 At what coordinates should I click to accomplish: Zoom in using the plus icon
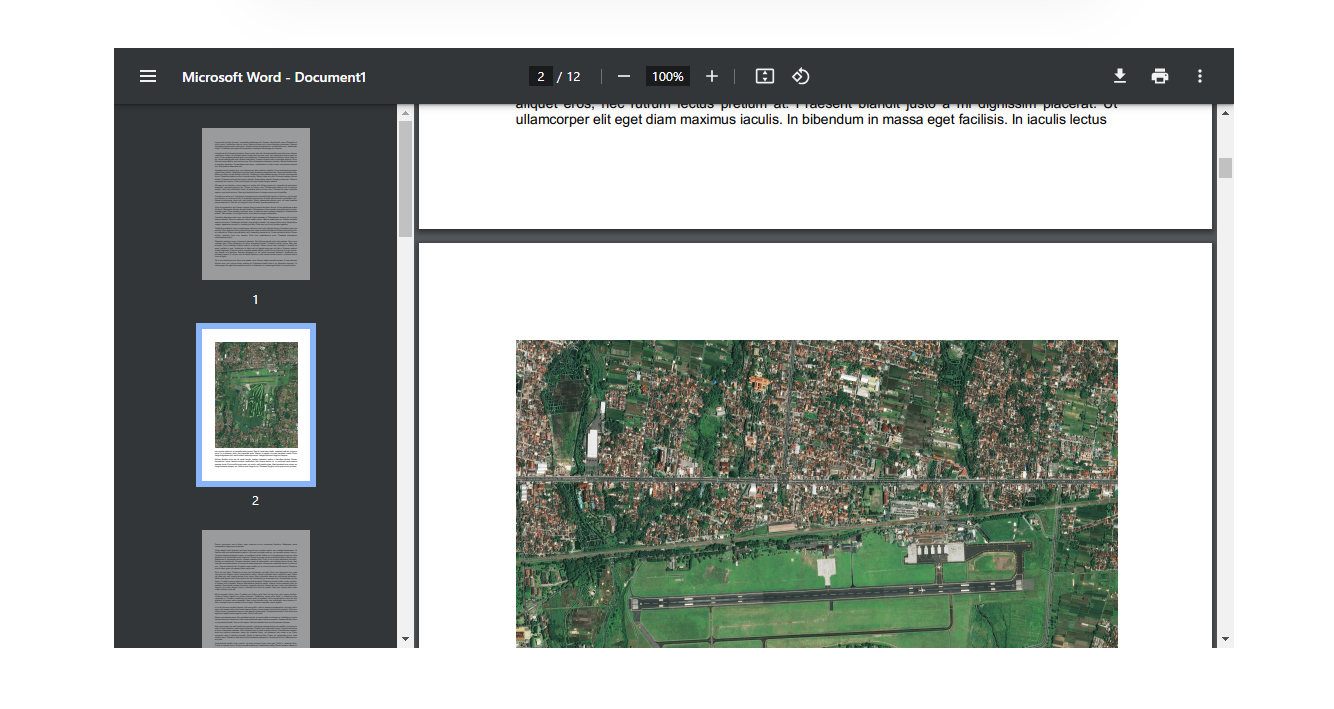[711, 75]
